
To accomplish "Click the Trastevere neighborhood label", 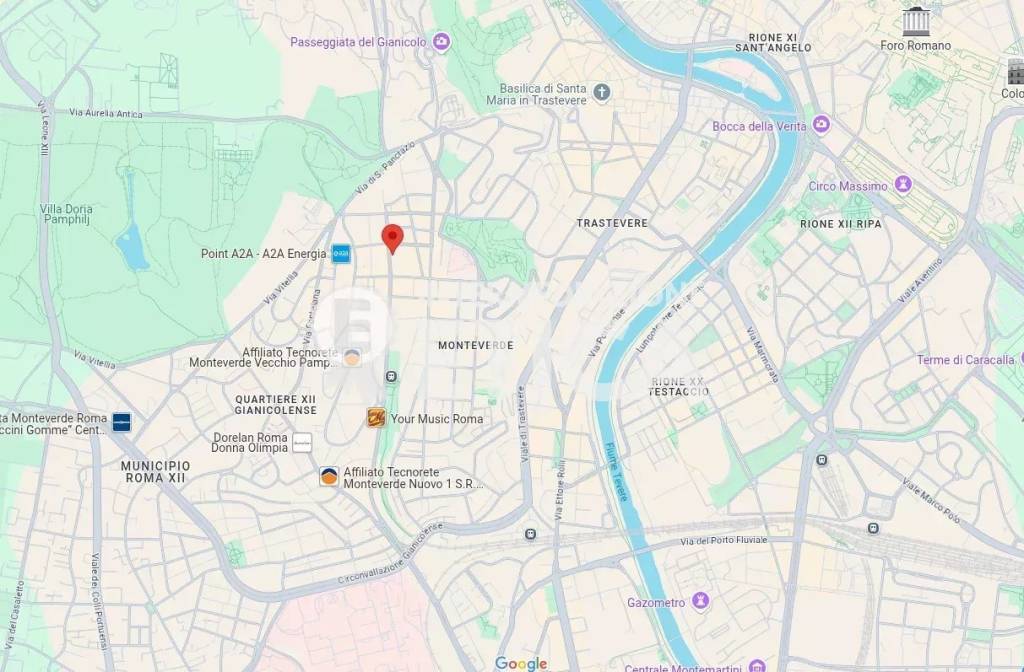I will coord(612,223).
